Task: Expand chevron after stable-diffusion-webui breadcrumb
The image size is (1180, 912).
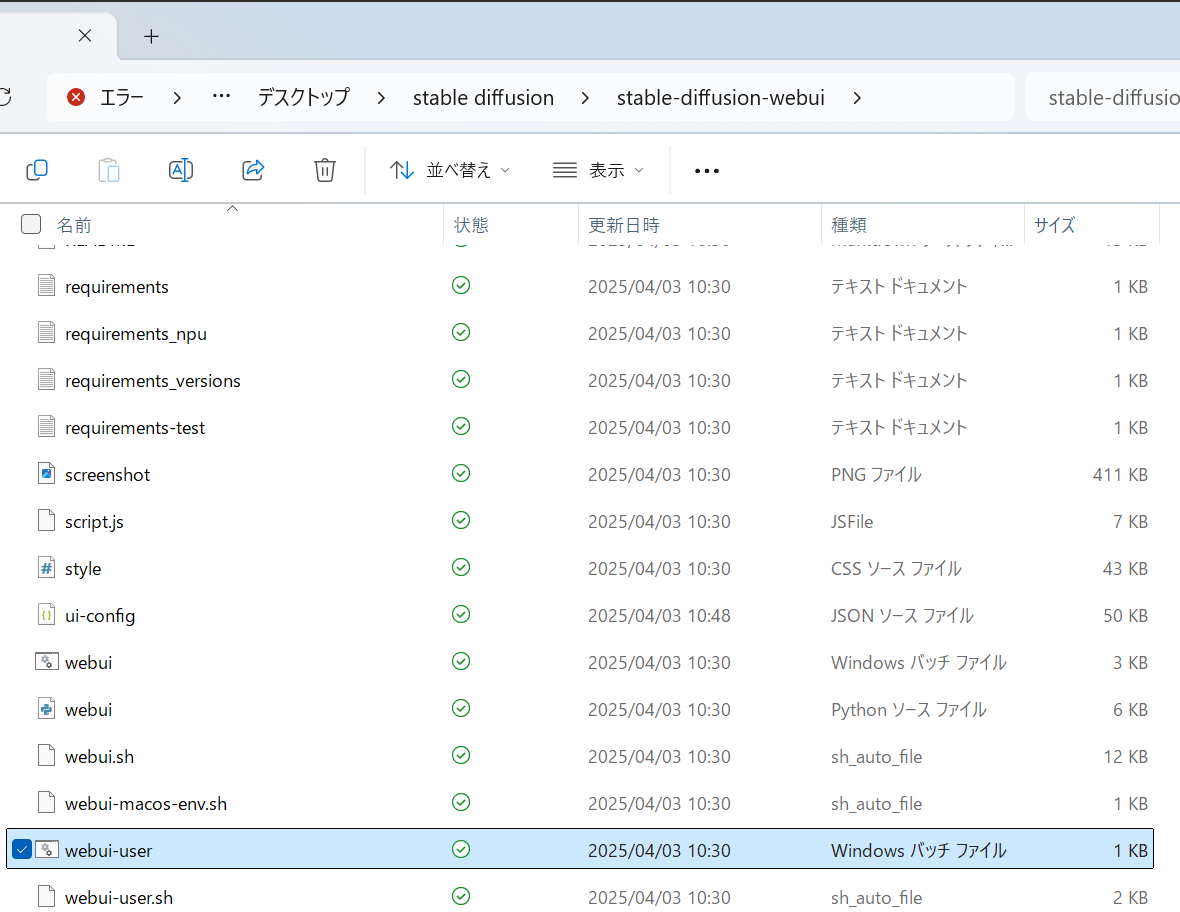Action: [x=856, y=98]
